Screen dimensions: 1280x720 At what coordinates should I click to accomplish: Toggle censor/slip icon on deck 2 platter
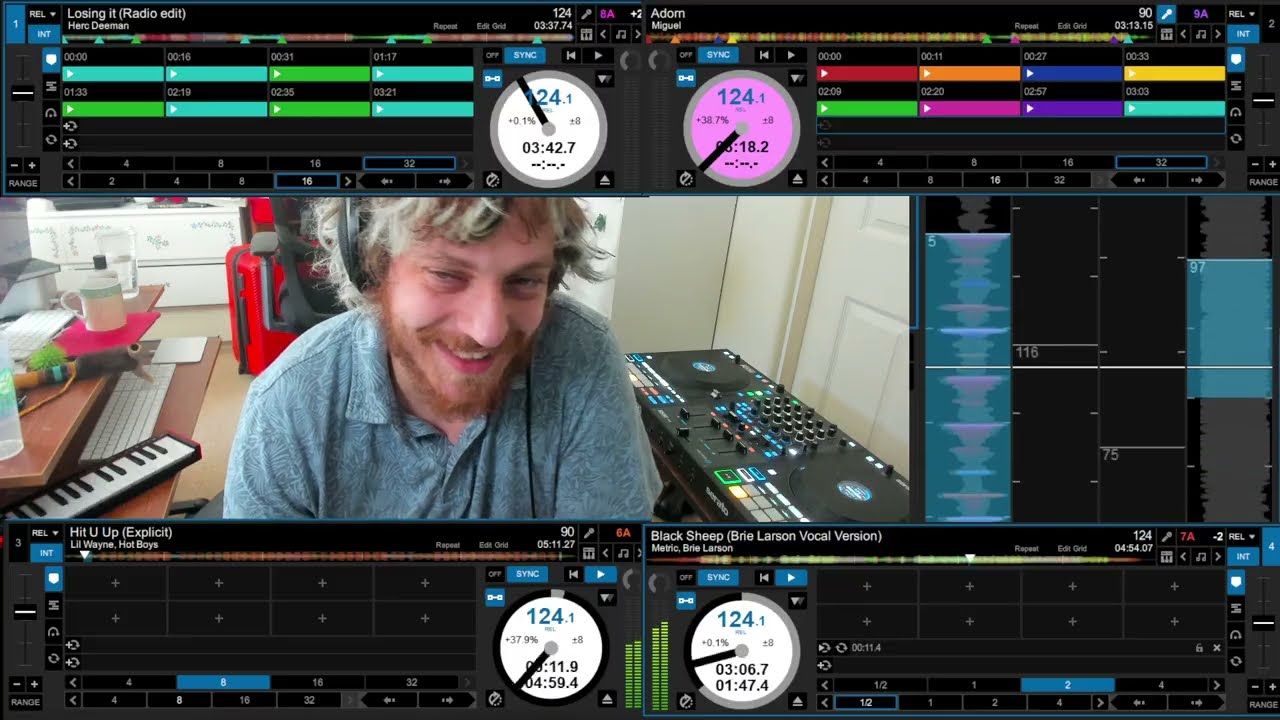(x=686, y=180)
